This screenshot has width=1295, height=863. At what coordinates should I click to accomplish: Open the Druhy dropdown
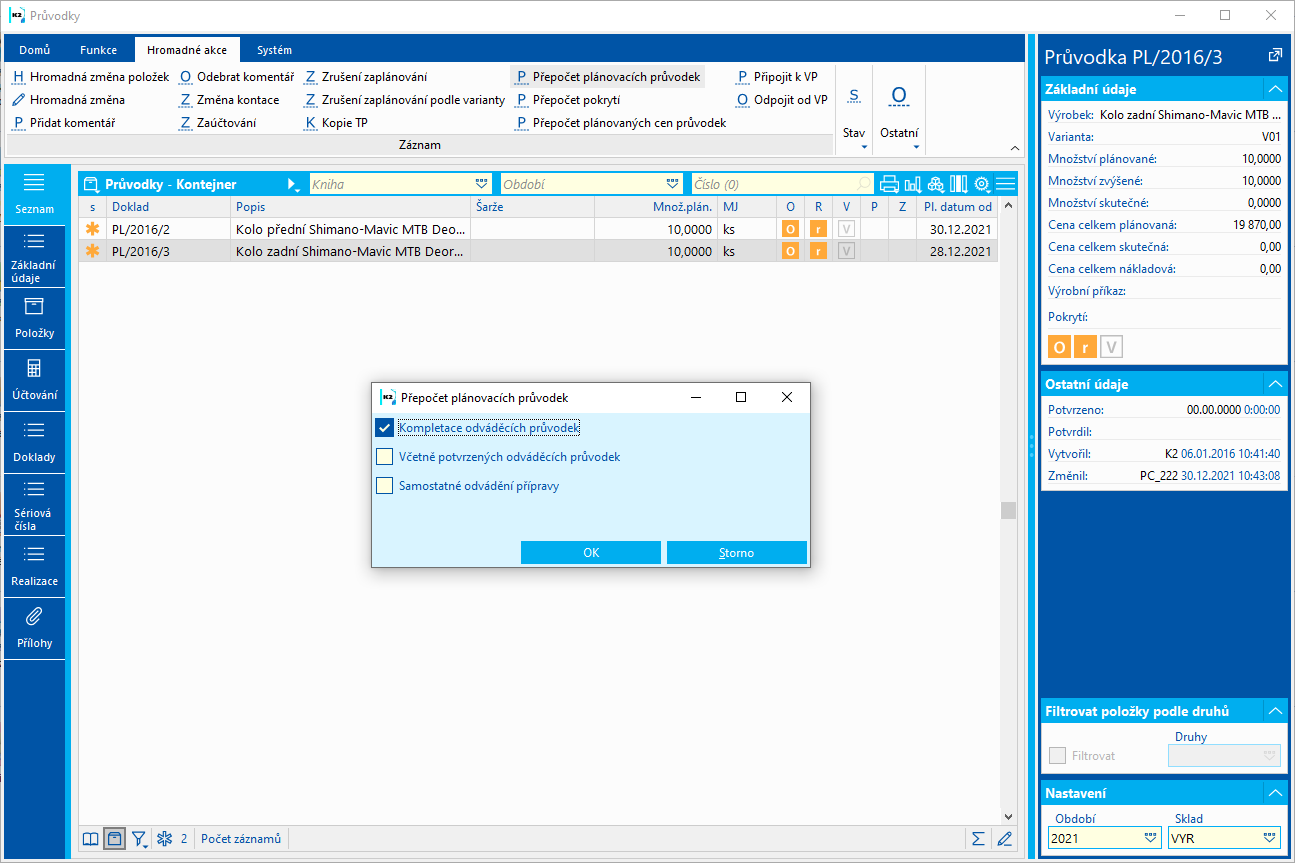pos(1270,755)
